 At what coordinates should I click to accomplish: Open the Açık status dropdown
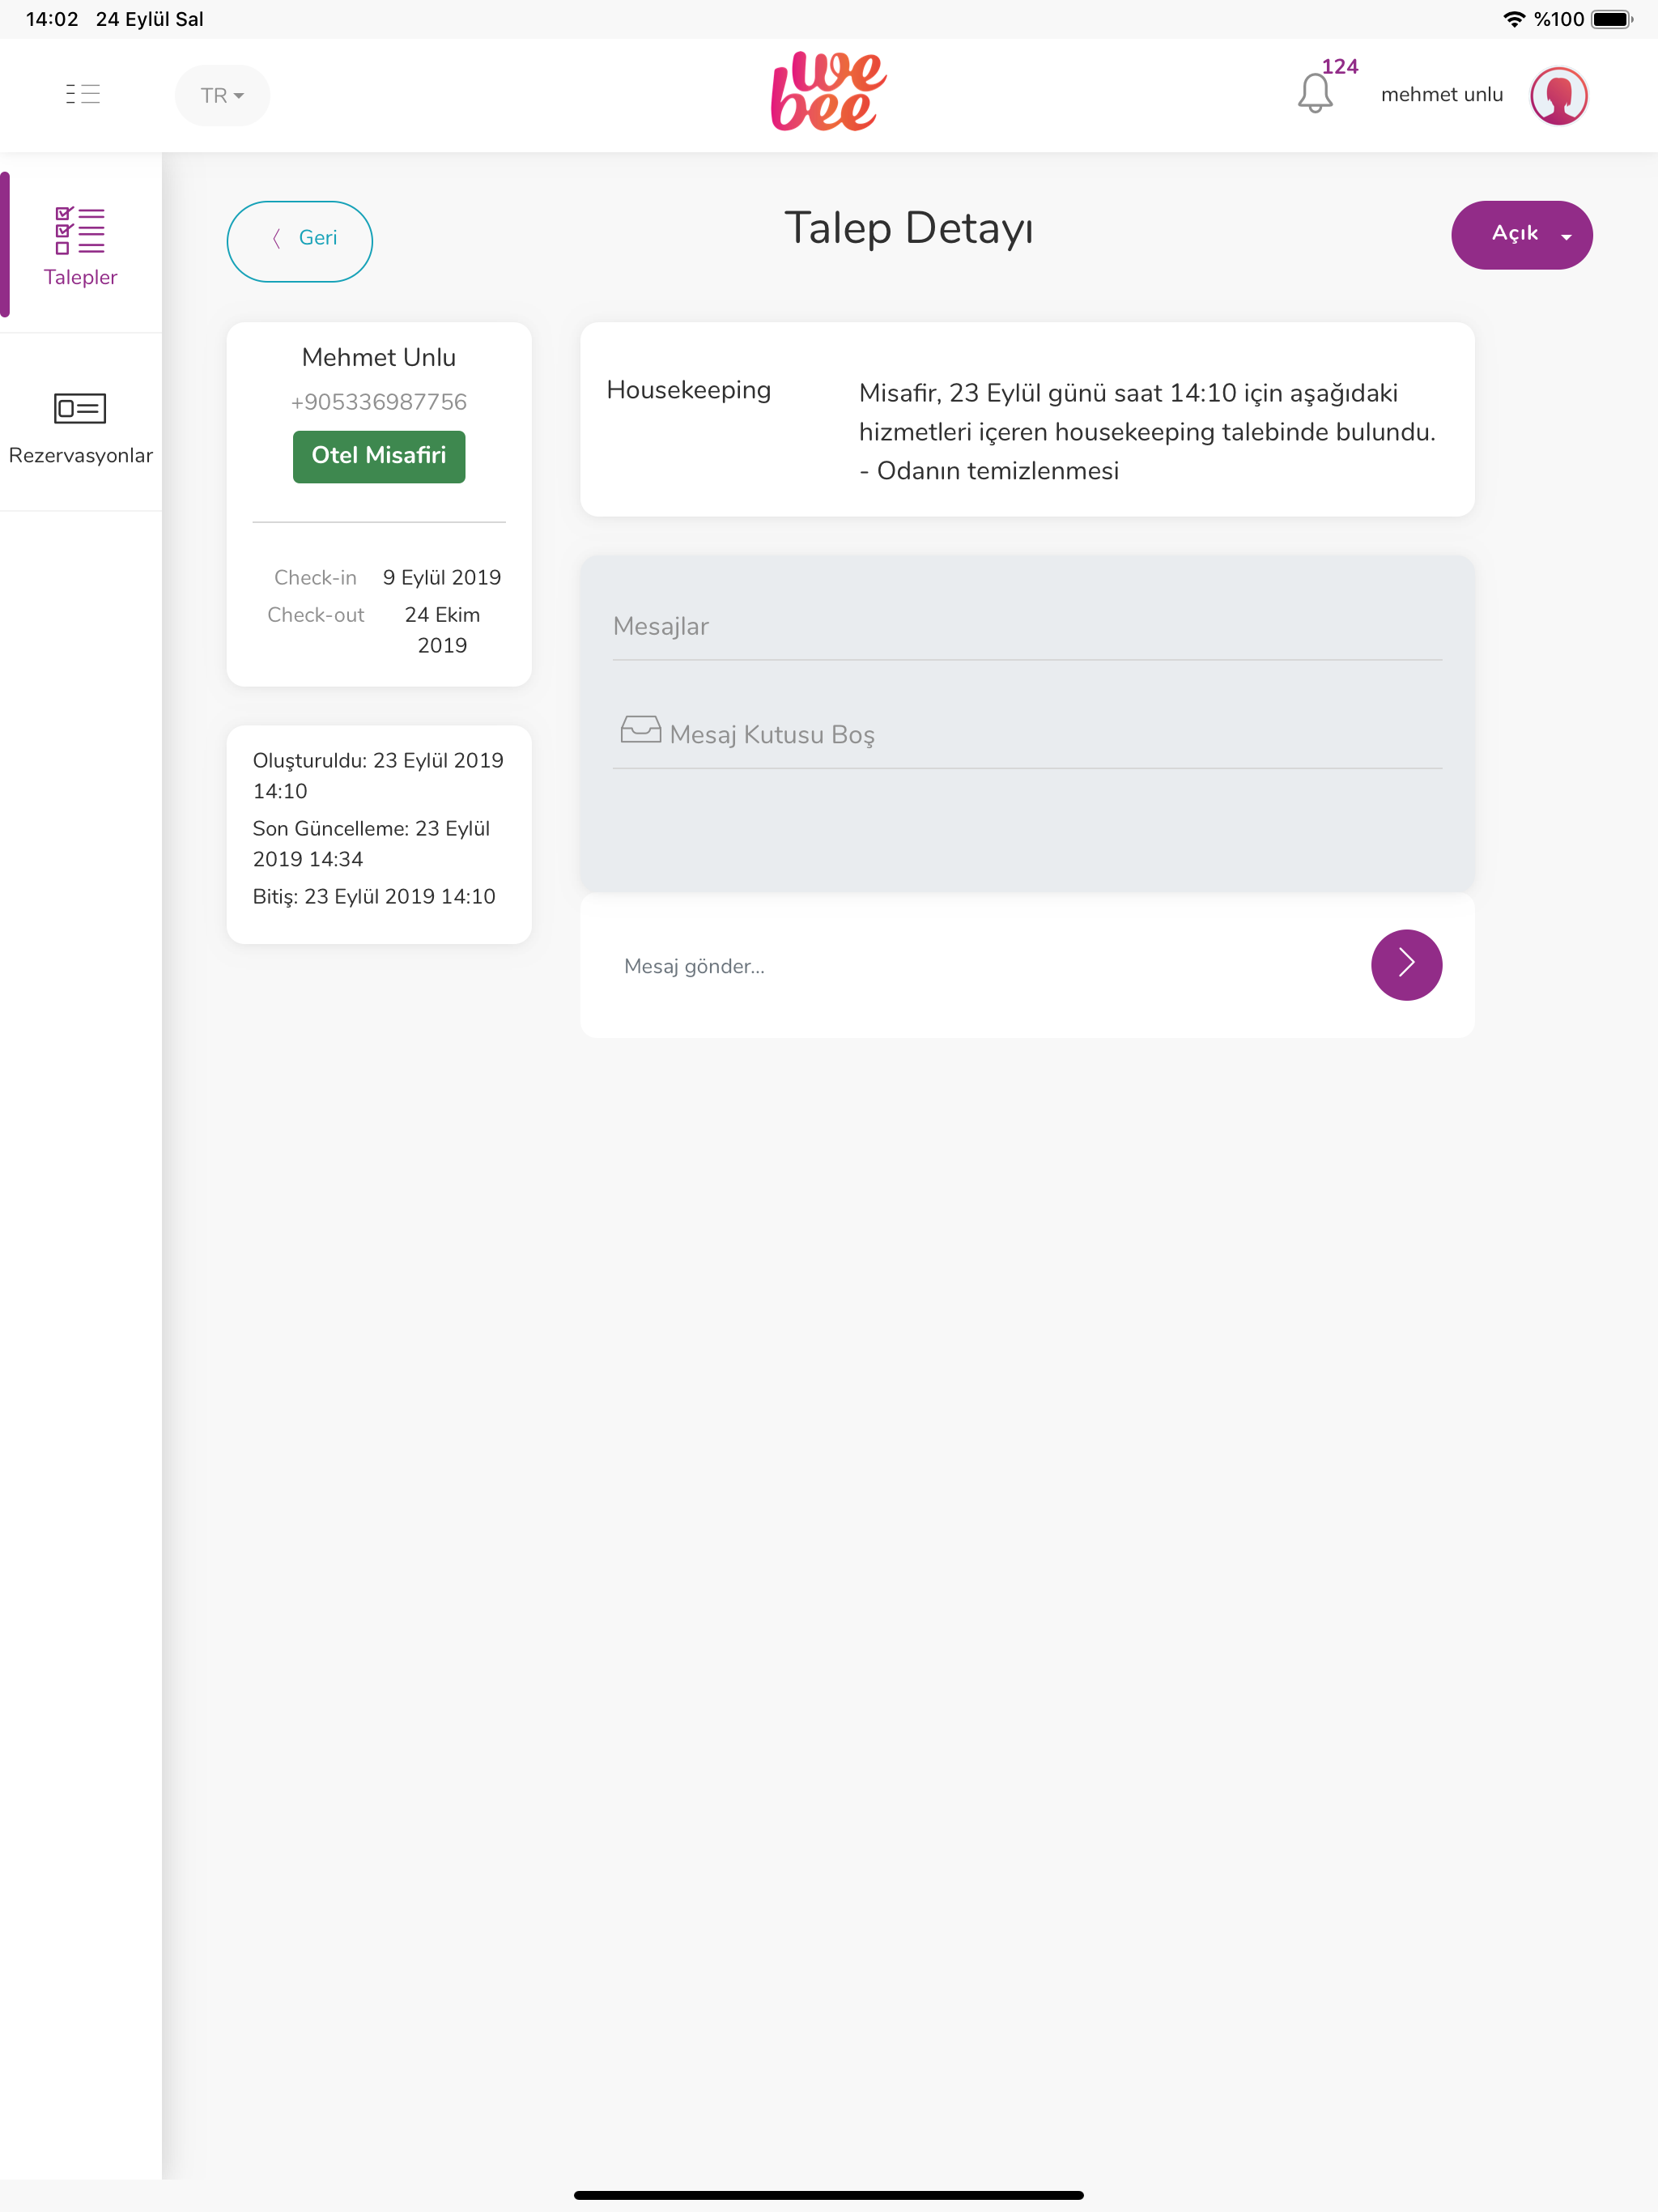coord(1521,235)
